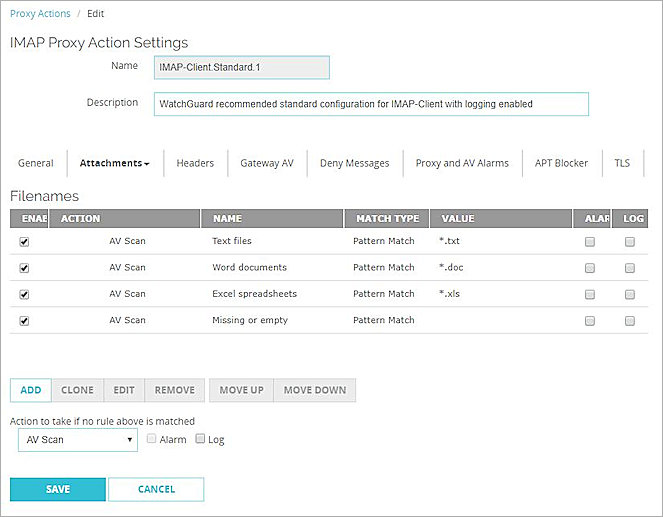Tick Log checkbox in Missing or empty row
This screenshot has width=663, height=517.
(630, 321)
